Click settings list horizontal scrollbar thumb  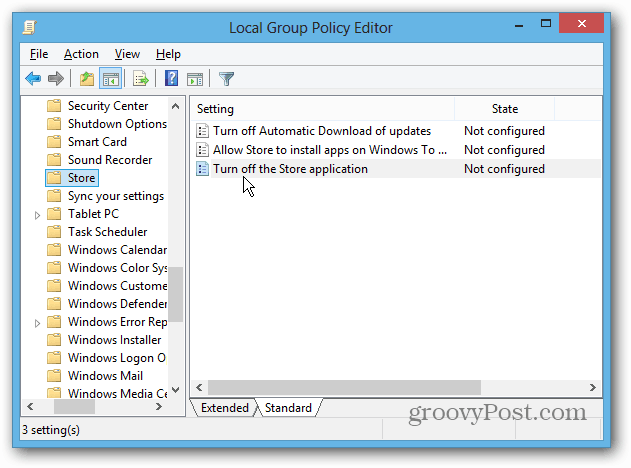pyautogui.click(x=344, y=388)
